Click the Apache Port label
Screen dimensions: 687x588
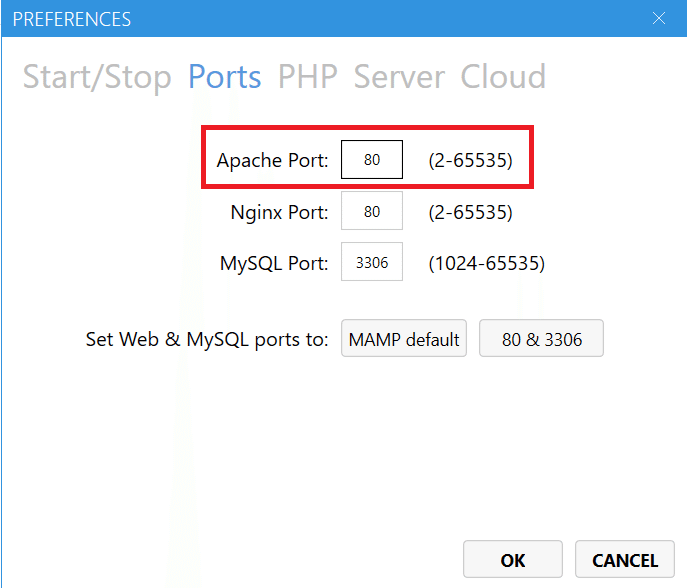pos(272,160)
